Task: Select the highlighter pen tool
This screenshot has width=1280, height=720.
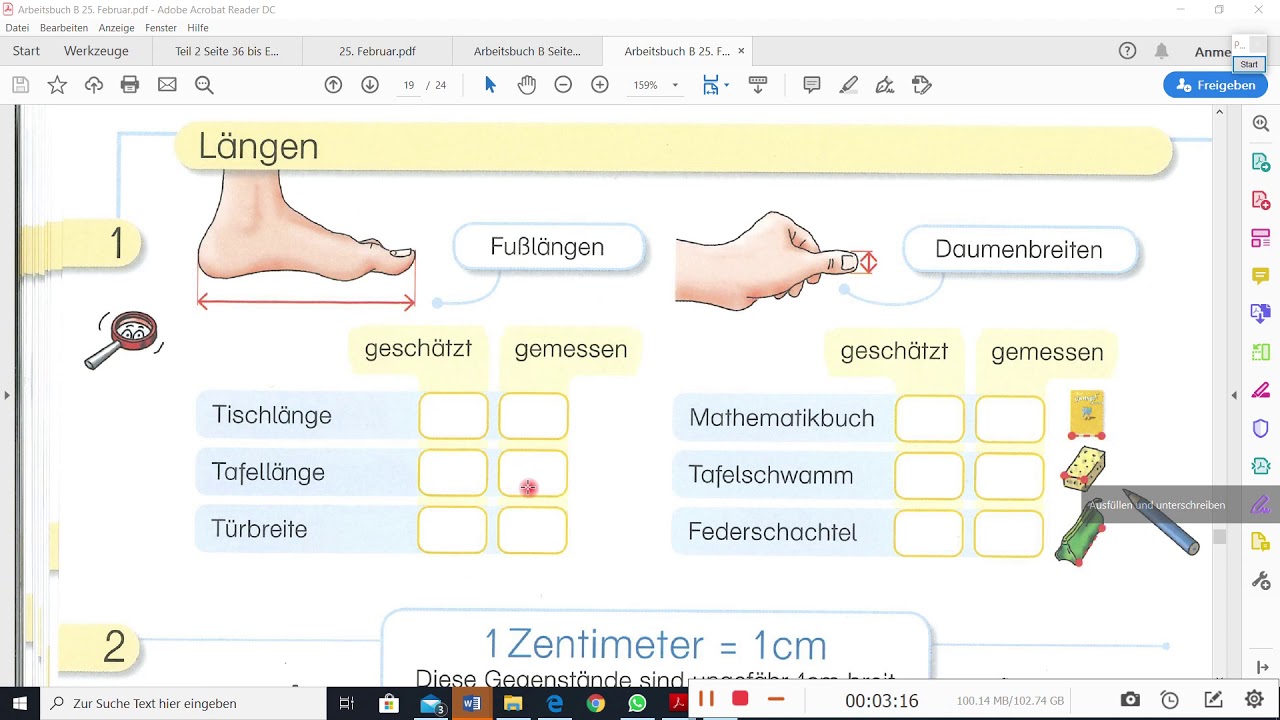Action: [849, 85]
